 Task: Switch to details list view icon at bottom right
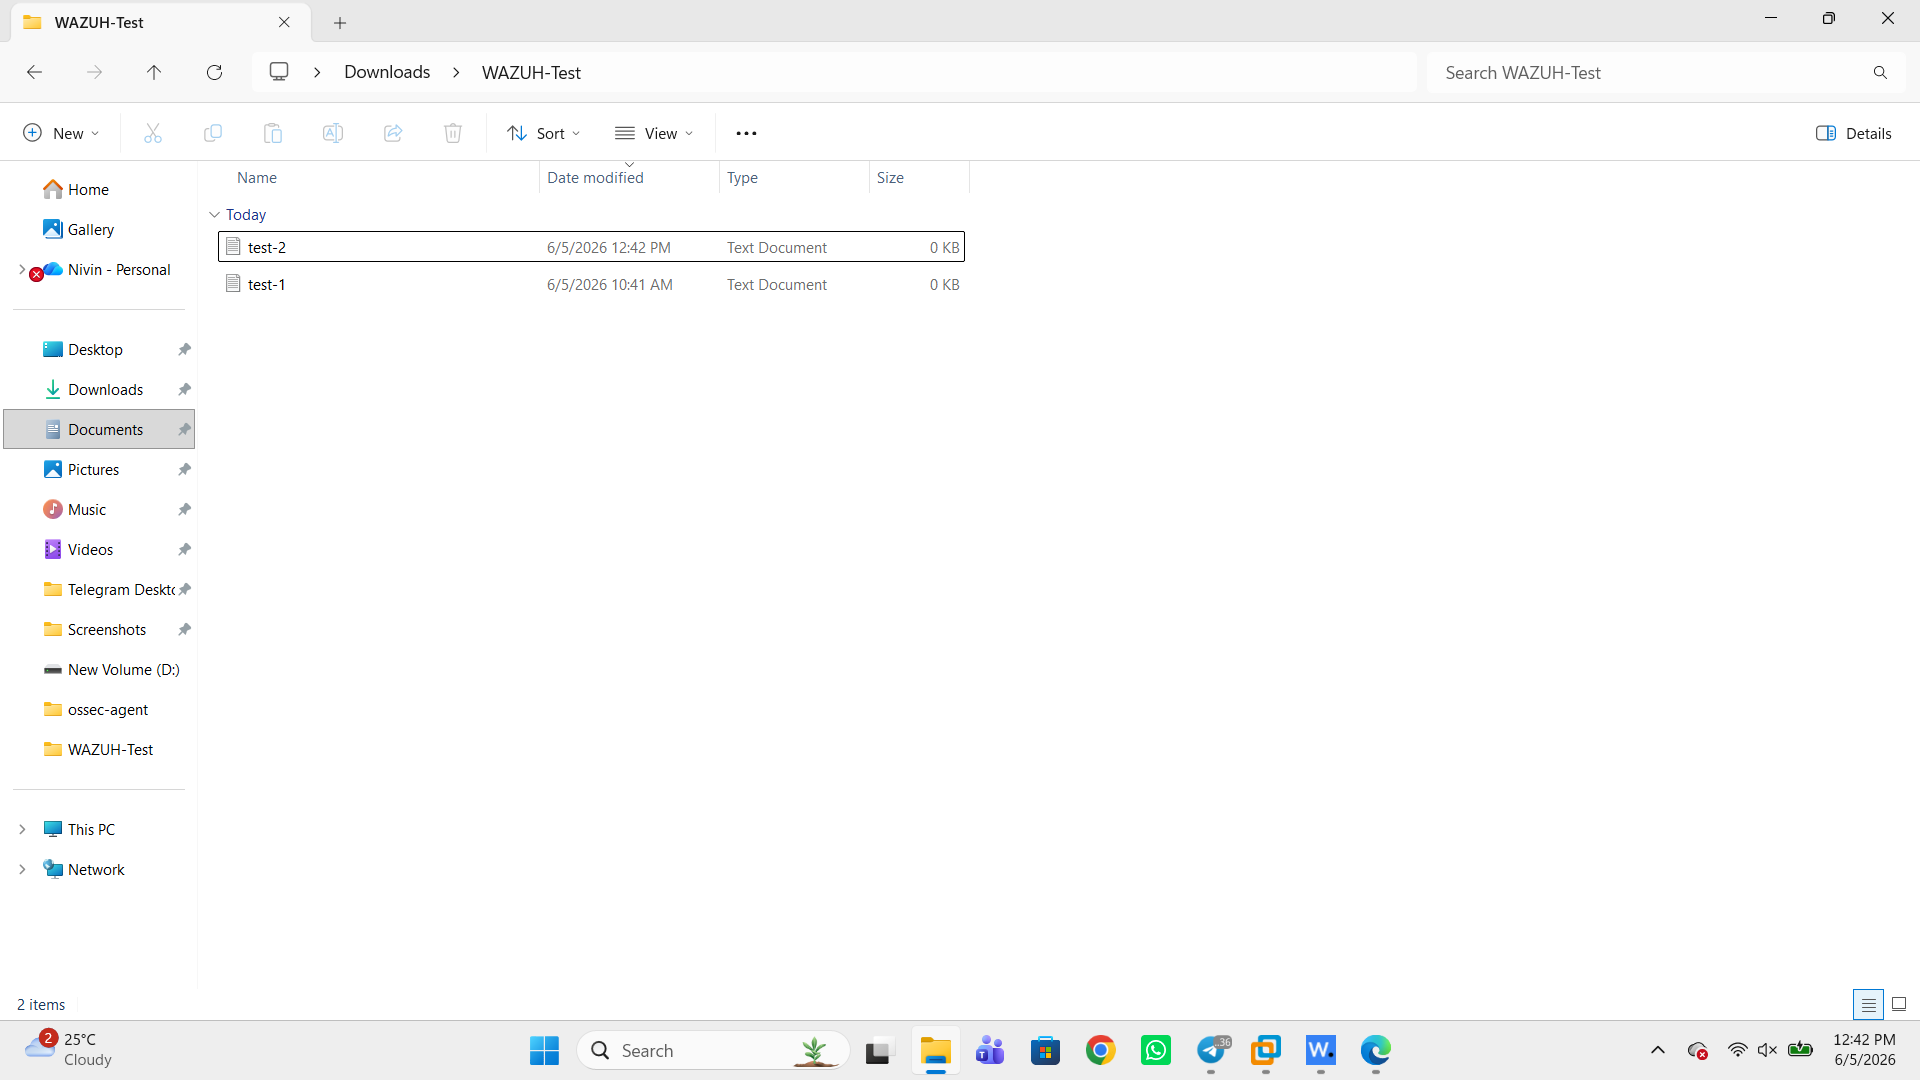(1868, 1004)
